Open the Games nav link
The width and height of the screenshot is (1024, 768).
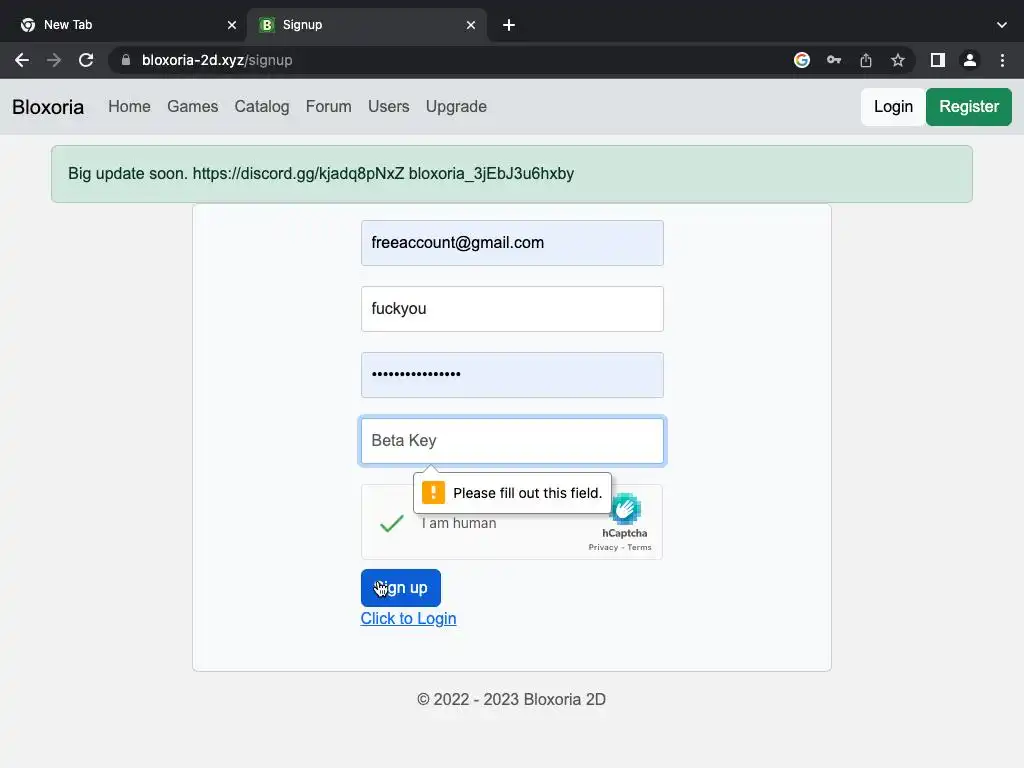point(193,106)
